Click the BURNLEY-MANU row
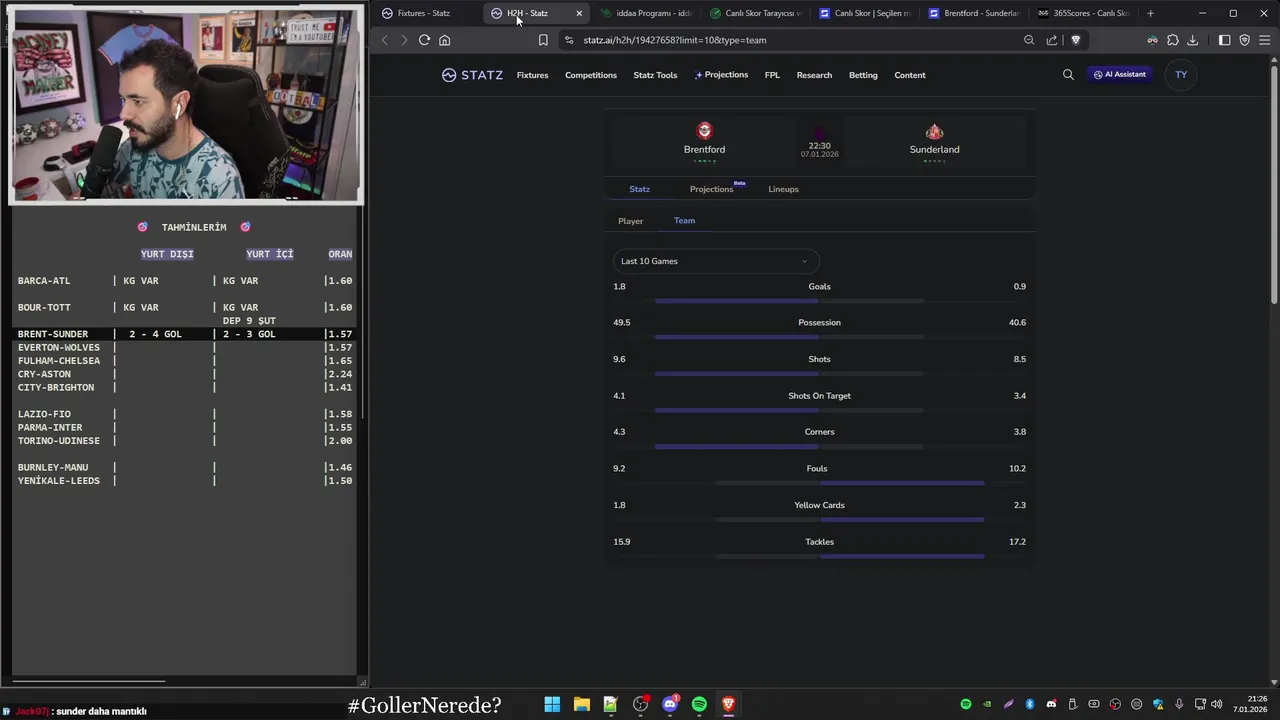This screenshot has height=720, width=1280. pyautogui.click(x=185, y=467)
